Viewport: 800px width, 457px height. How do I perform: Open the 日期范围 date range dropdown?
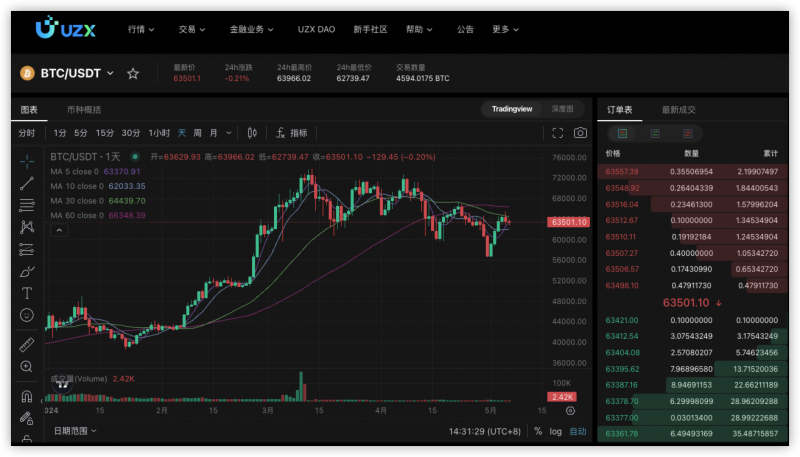76,431
